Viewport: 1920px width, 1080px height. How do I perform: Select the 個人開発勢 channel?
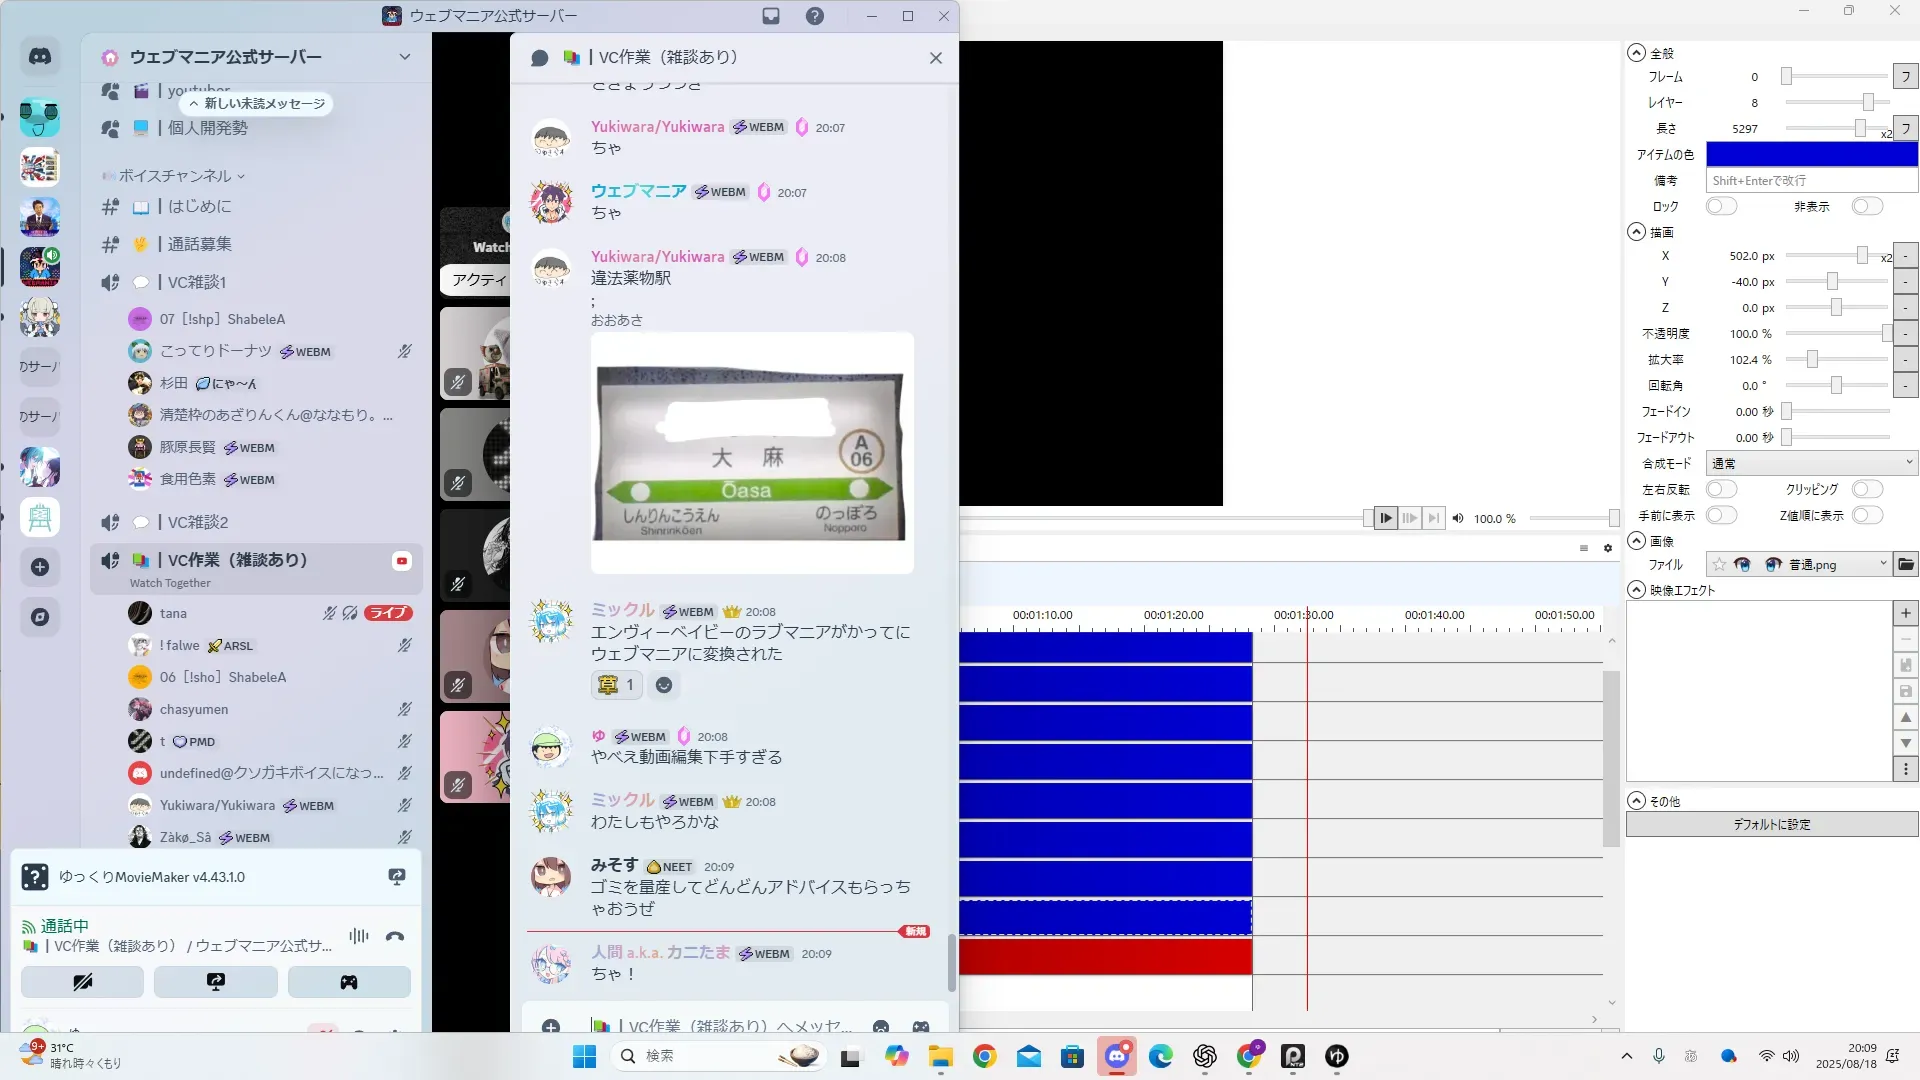coord(207,128)
